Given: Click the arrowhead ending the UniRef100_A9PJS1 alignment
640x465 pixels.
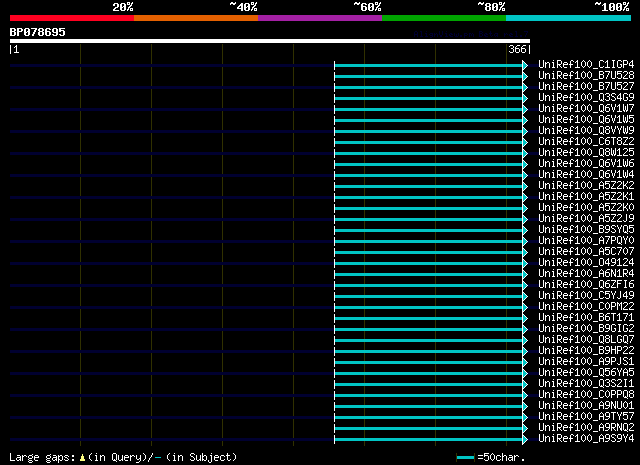Looking at the screenshot, I should click(525, 363).
